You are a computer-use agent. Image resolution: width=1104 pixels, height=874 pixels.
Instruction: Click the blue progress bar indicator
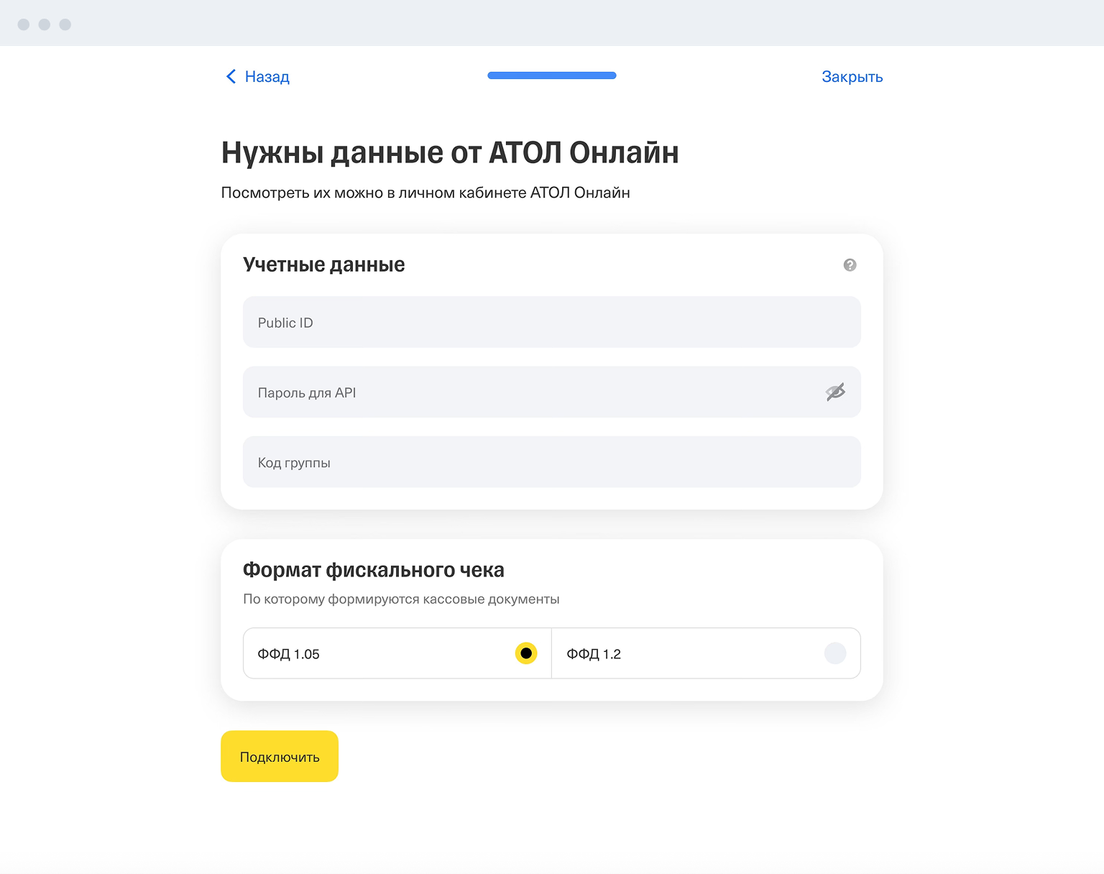point(551,75)
